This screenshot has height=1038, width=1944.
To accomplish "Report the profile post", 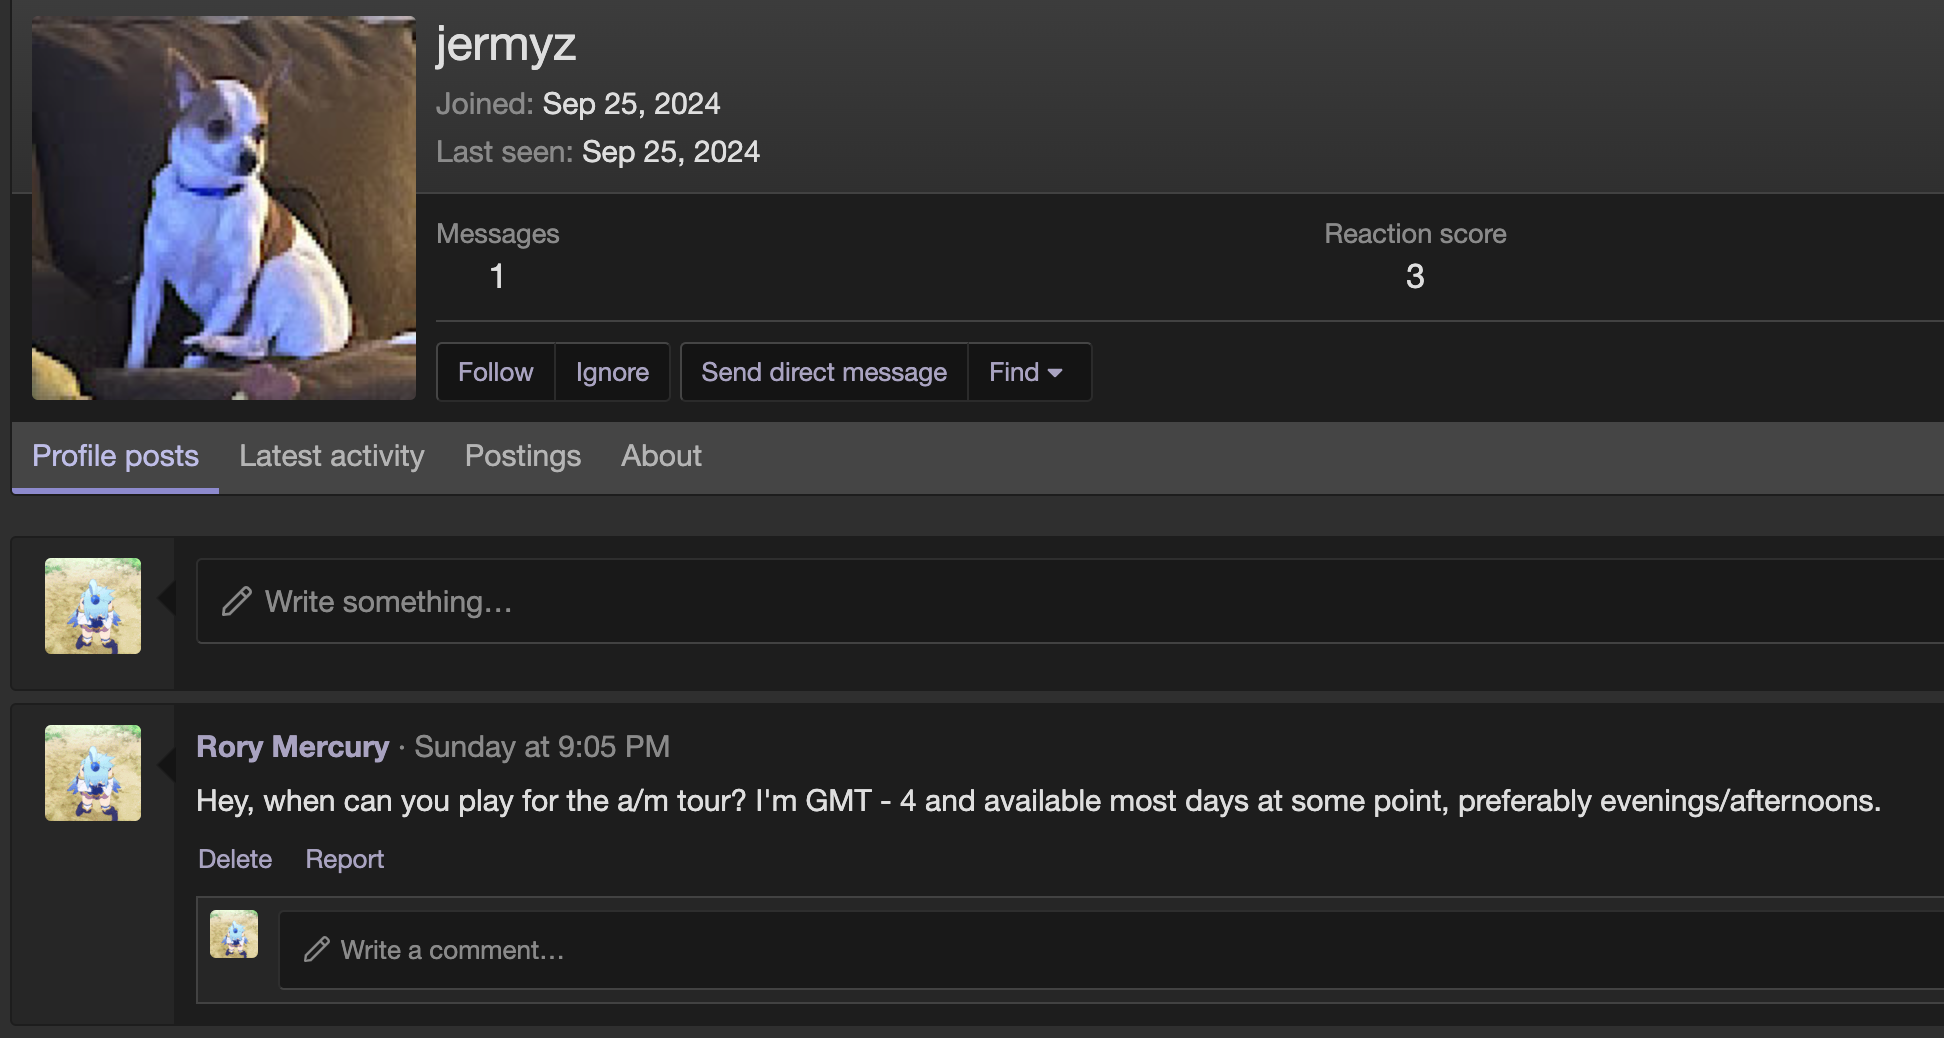I will point(344,859).
